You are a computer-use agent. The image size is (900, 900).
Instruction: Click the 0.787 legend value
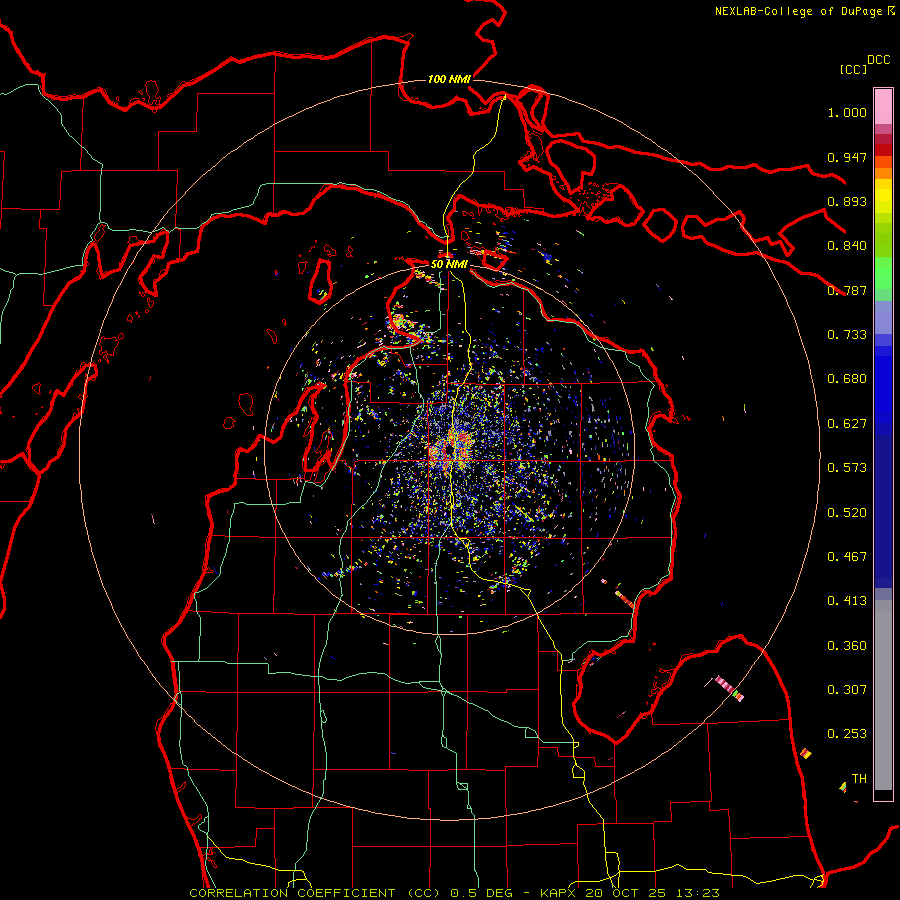tap(847, 290)
